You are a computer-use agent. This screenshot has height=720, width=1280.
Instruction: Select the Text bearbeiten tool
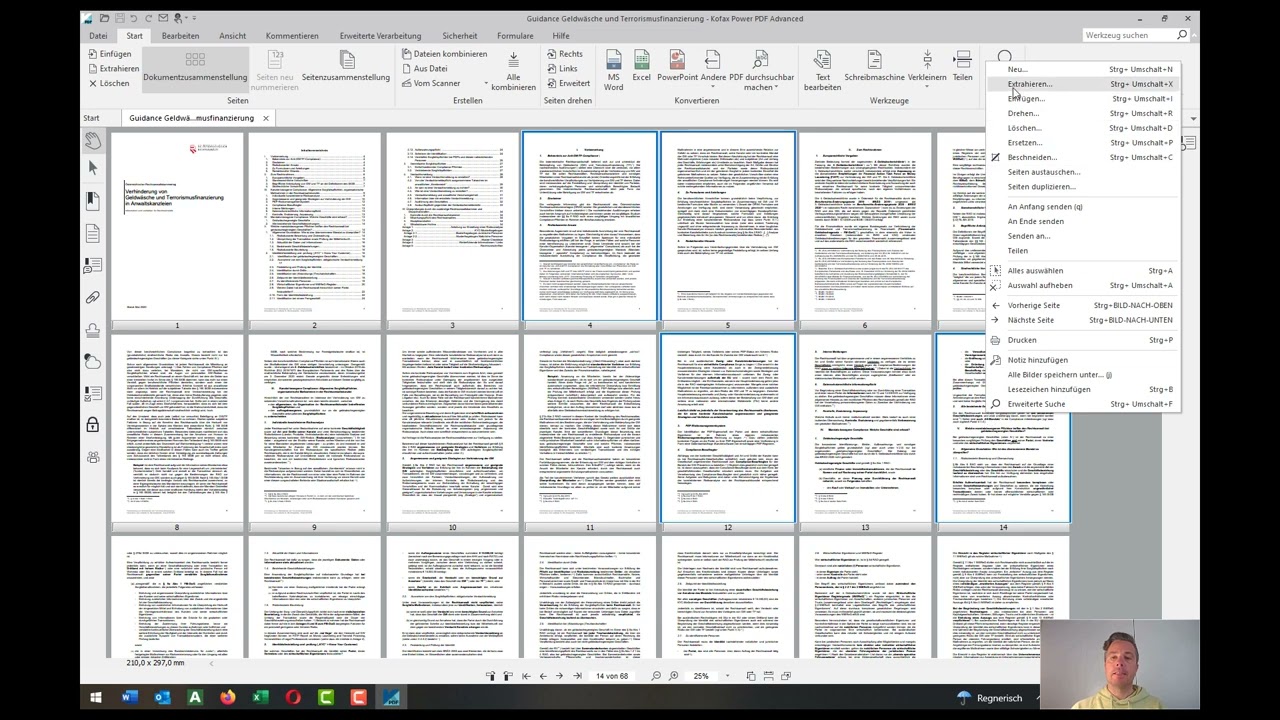(822, 70)
